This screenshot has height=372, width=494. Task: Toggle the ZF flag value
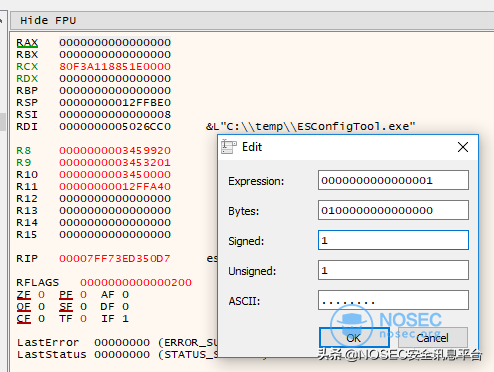point(41,295)
